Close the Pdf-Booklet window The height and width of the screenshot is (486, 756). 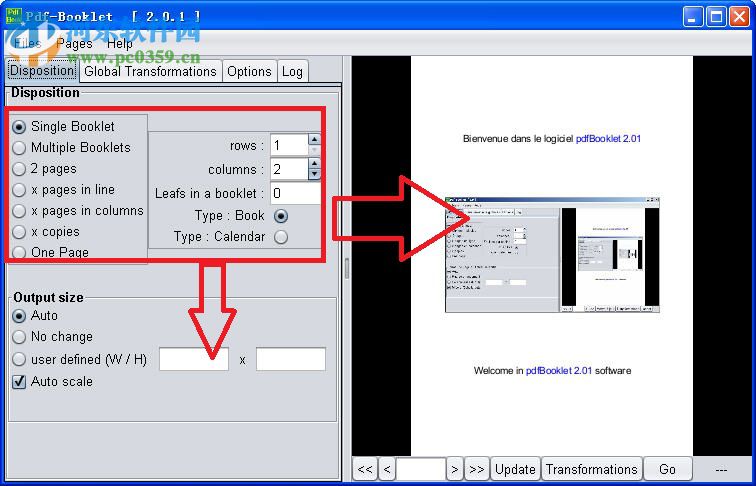click(739, 17)
